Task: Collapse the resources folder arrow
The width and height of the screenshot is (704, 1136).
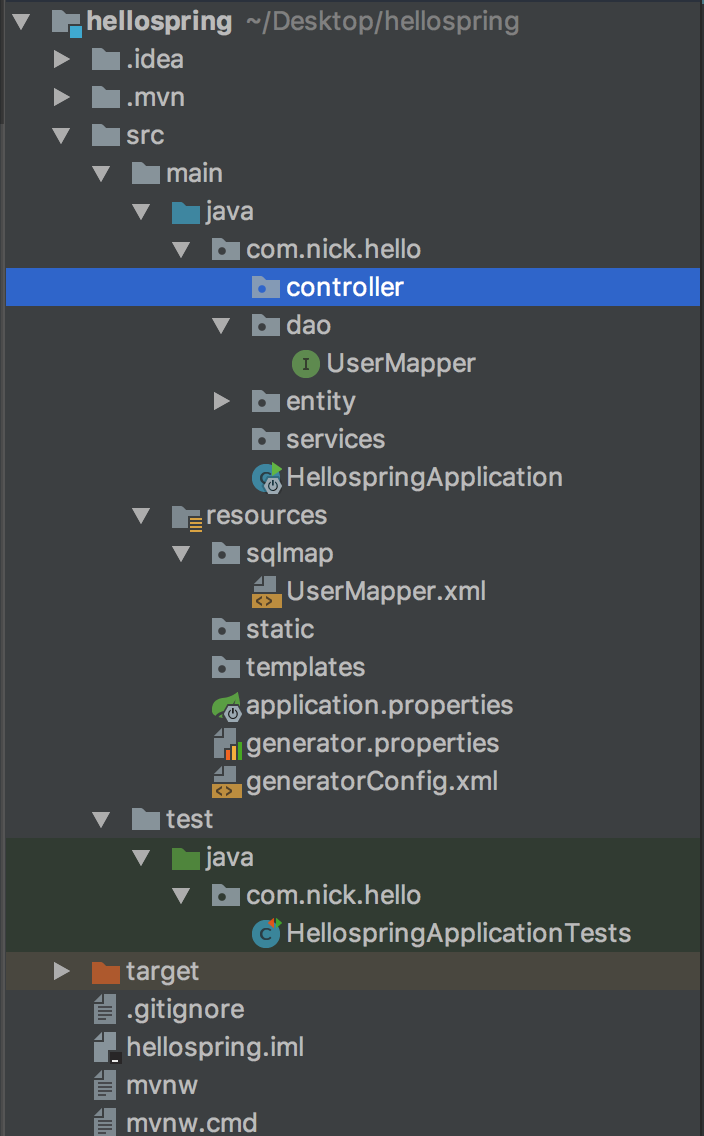Action: point(141,515)
